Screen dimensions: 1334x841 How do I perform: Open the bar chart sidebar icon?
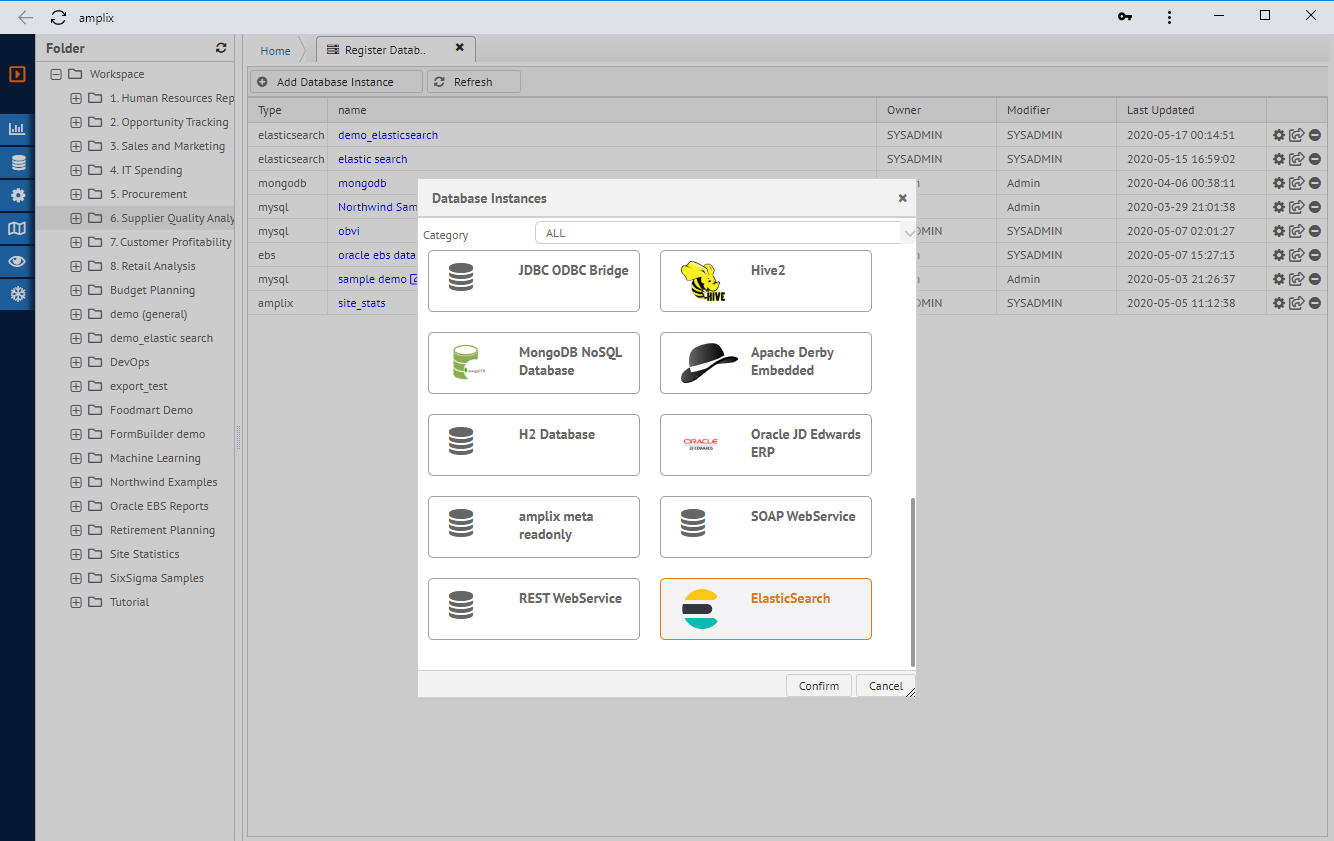pos(17,129)
